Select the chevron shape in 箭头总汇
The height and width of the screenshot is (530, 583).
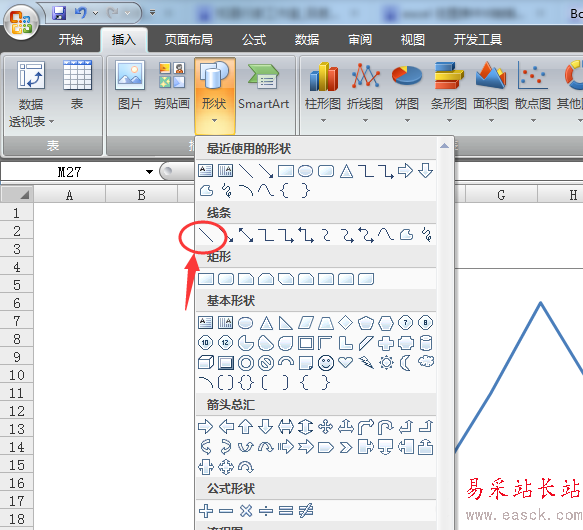346,447
